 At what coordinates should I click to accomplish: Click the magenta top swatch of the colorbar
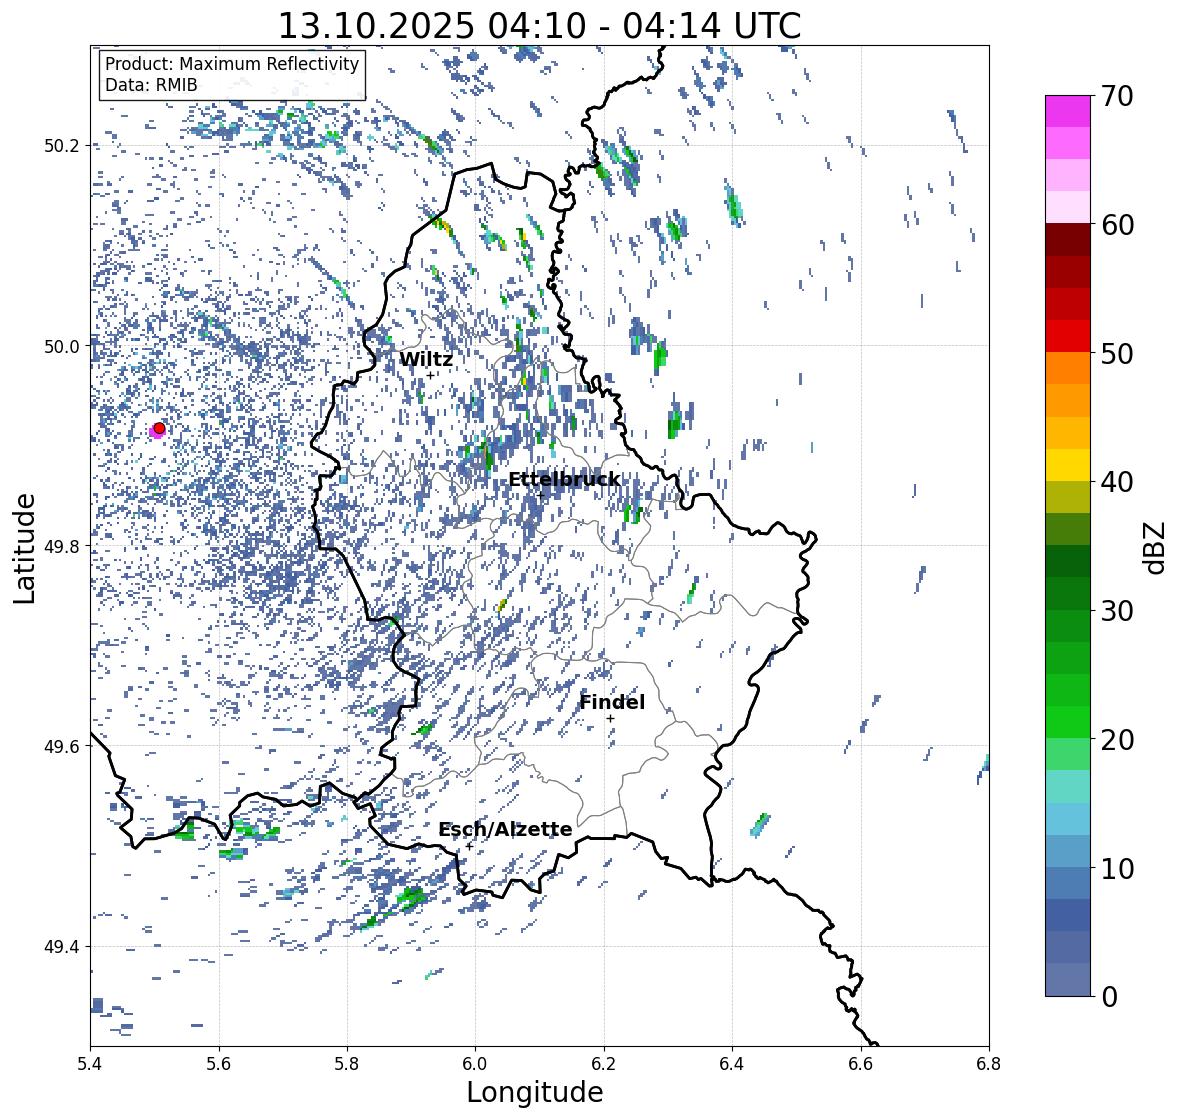pyautogui.click(x=1068, y=111)
